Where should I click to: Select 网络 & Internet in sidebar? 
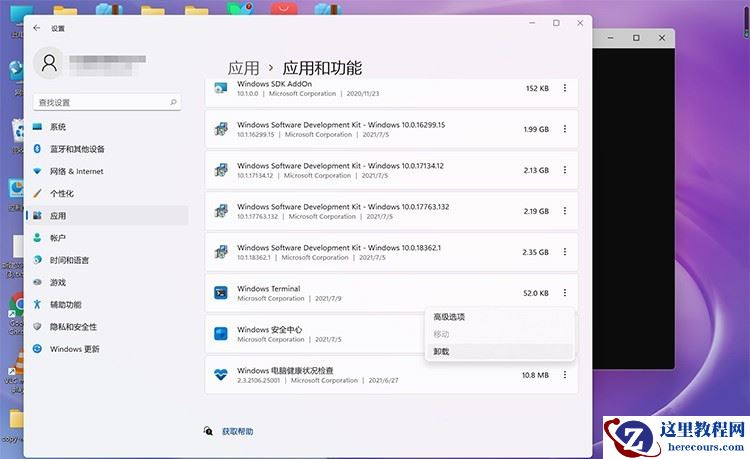pyautogui.click(x=76, y=171)
